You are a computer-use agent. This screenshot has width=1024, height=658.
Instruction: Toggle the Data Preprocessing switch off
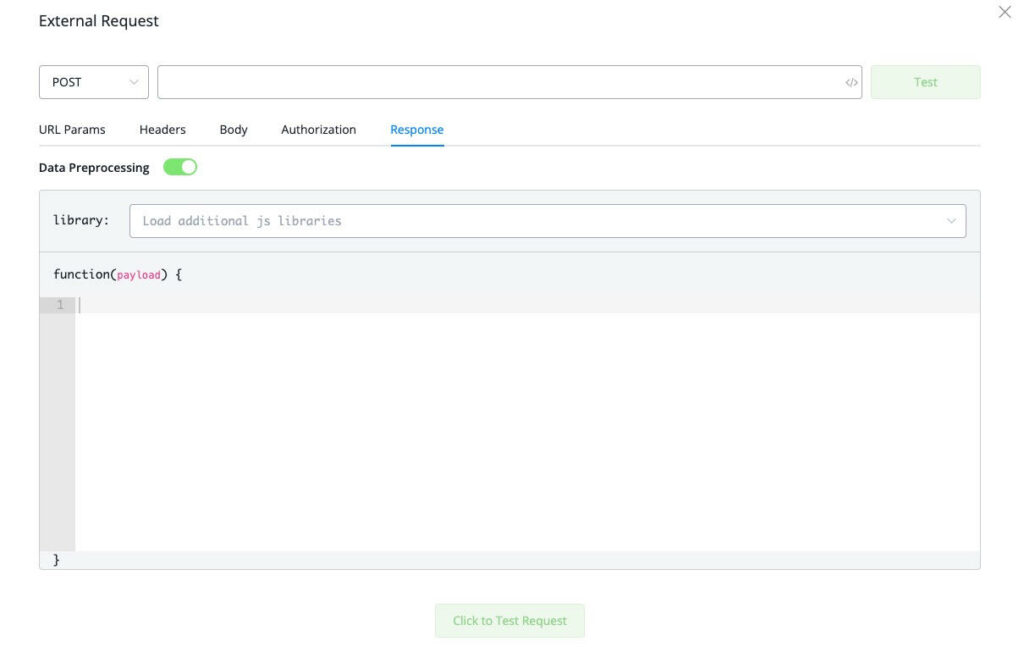coord(181,168)
